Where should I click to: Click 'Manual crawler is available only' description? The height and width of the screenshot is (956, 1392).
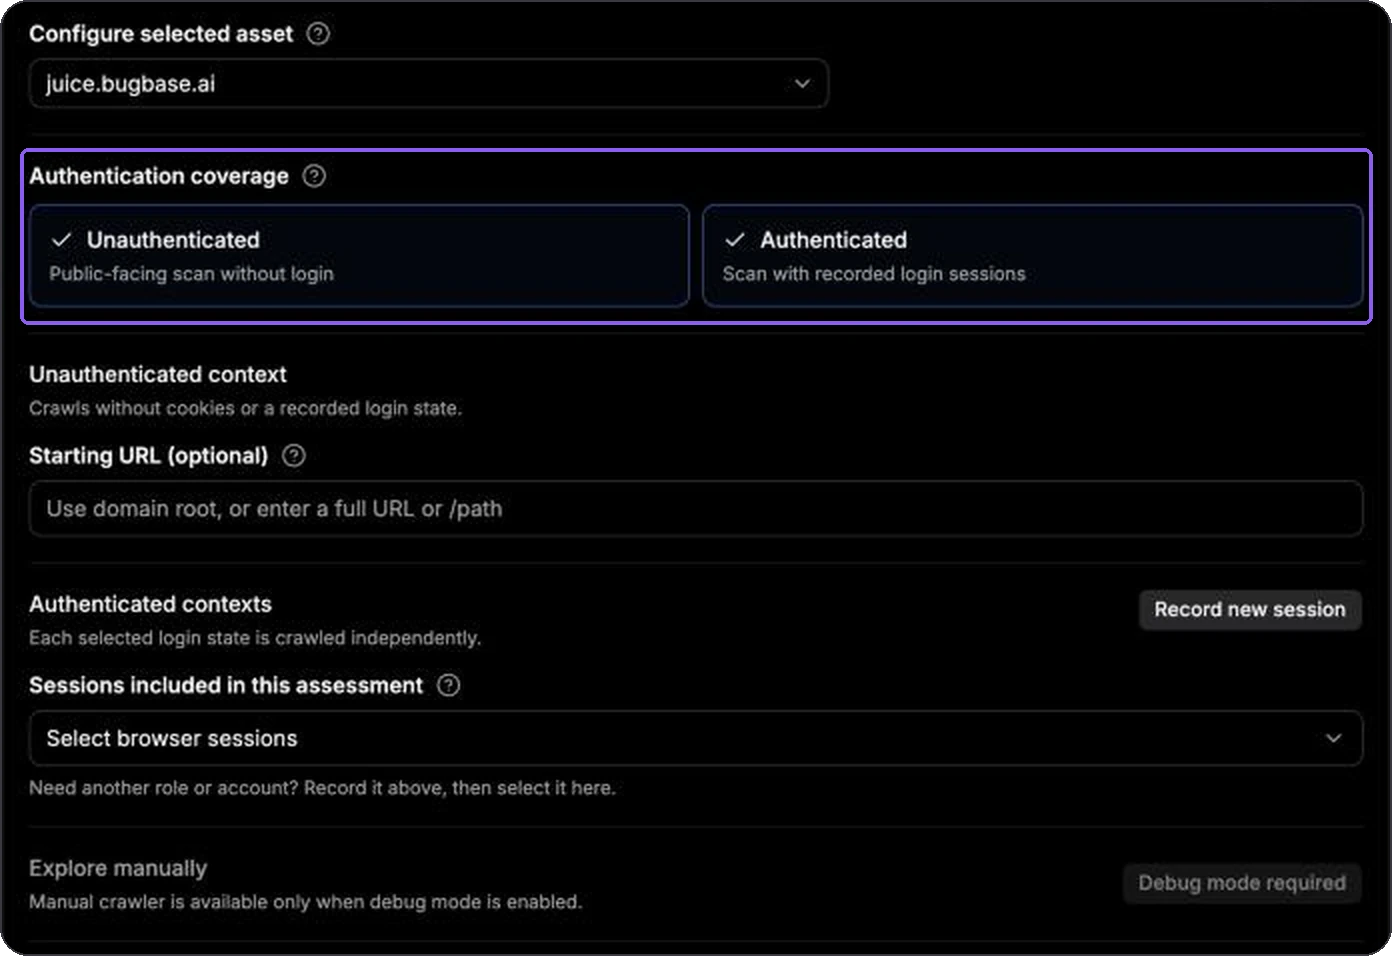click(x=305, y=902)
